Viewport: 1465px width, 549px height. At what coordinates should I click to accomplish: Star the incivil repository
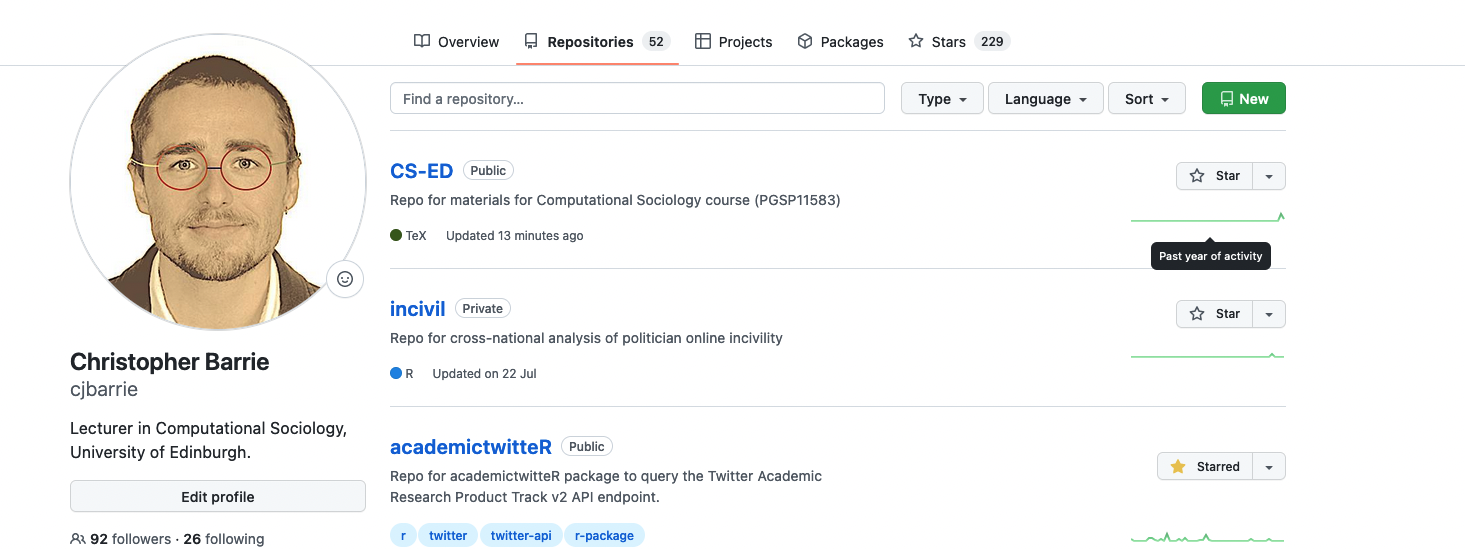coord(1215,314)
